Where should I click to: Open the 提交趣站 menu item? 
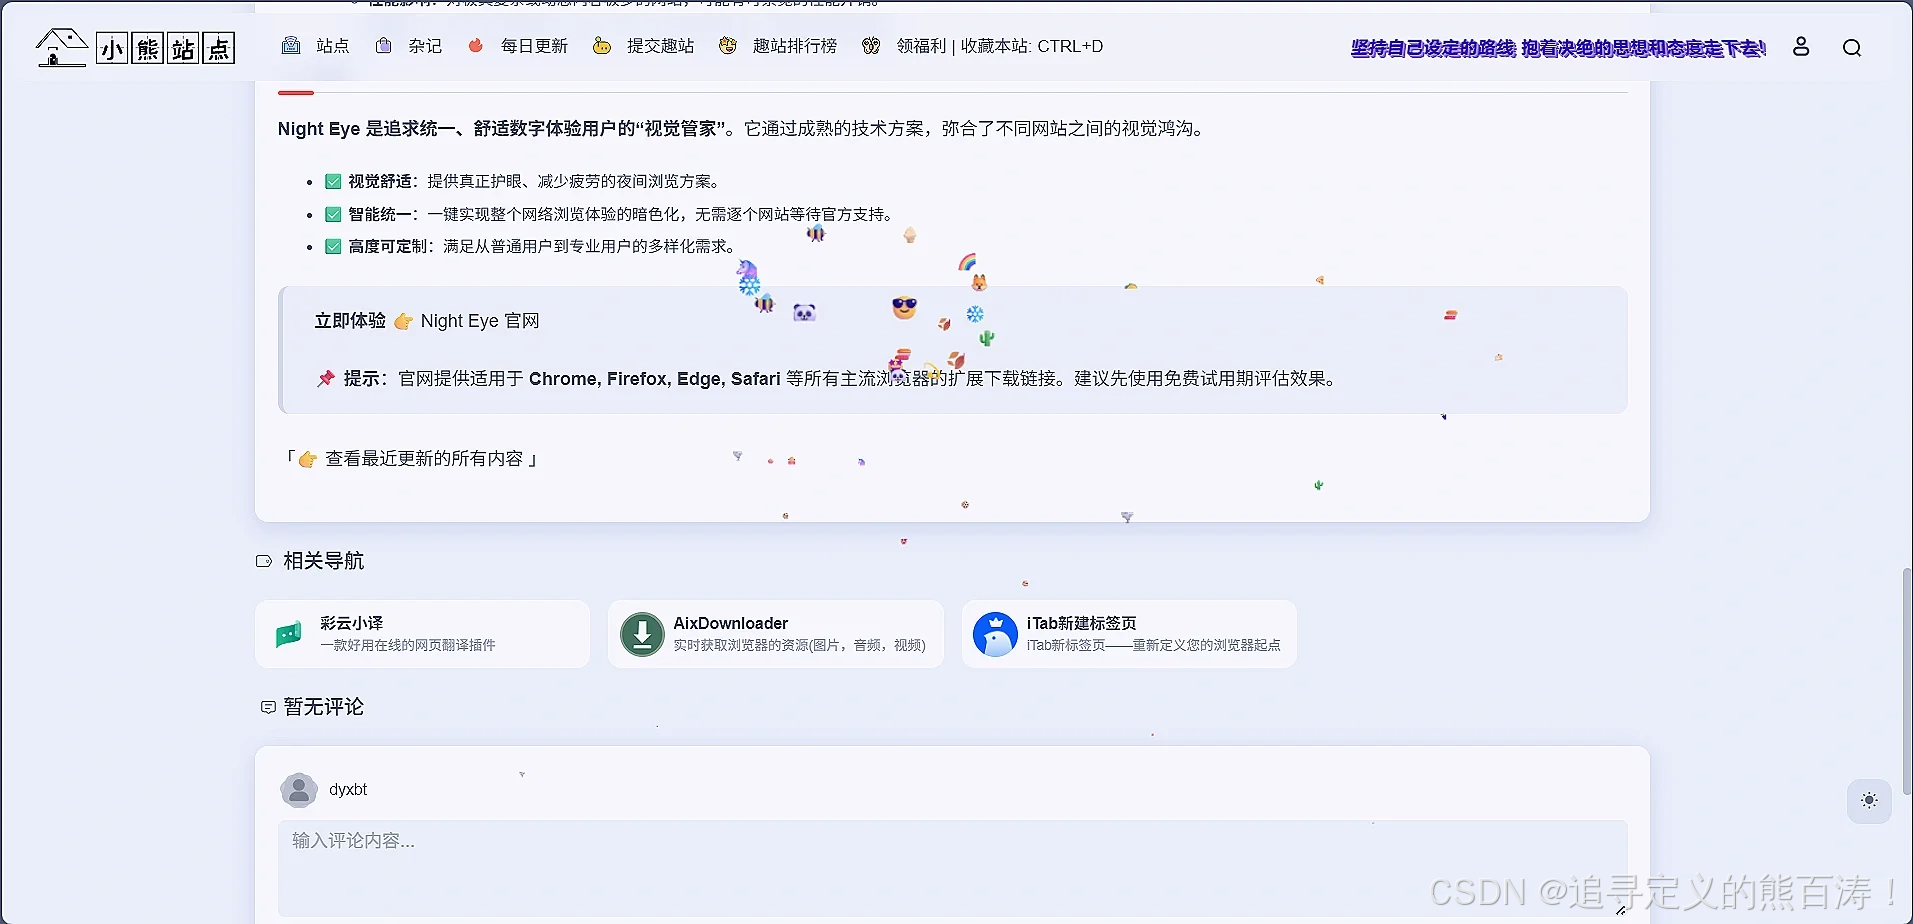660,46
